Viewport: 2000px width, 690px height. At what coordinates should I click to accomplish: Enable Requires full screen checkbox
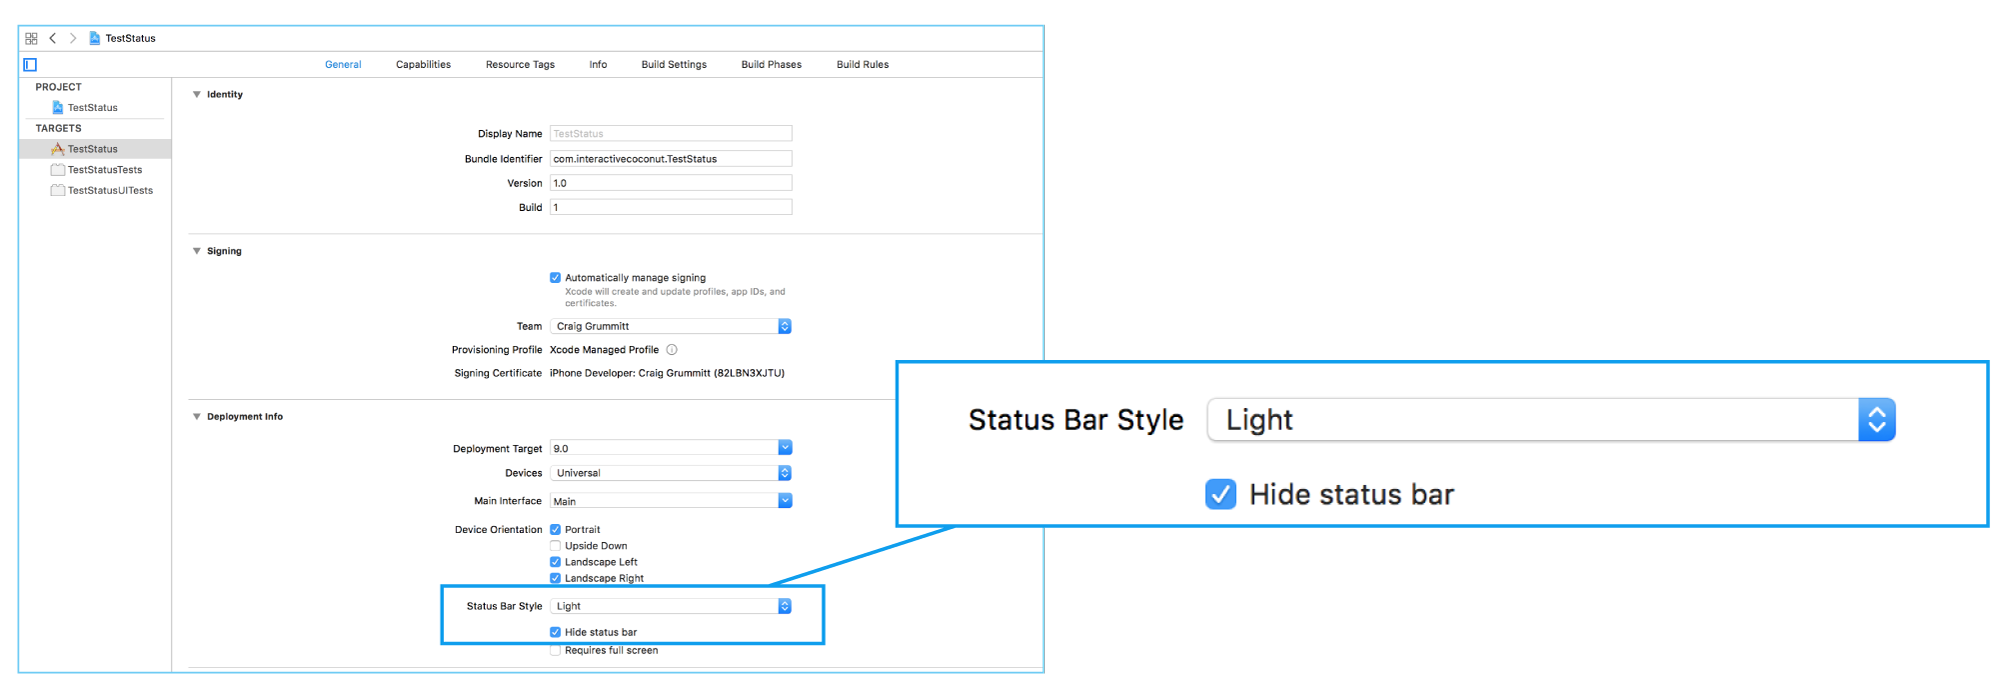click(x=555, y=651)
